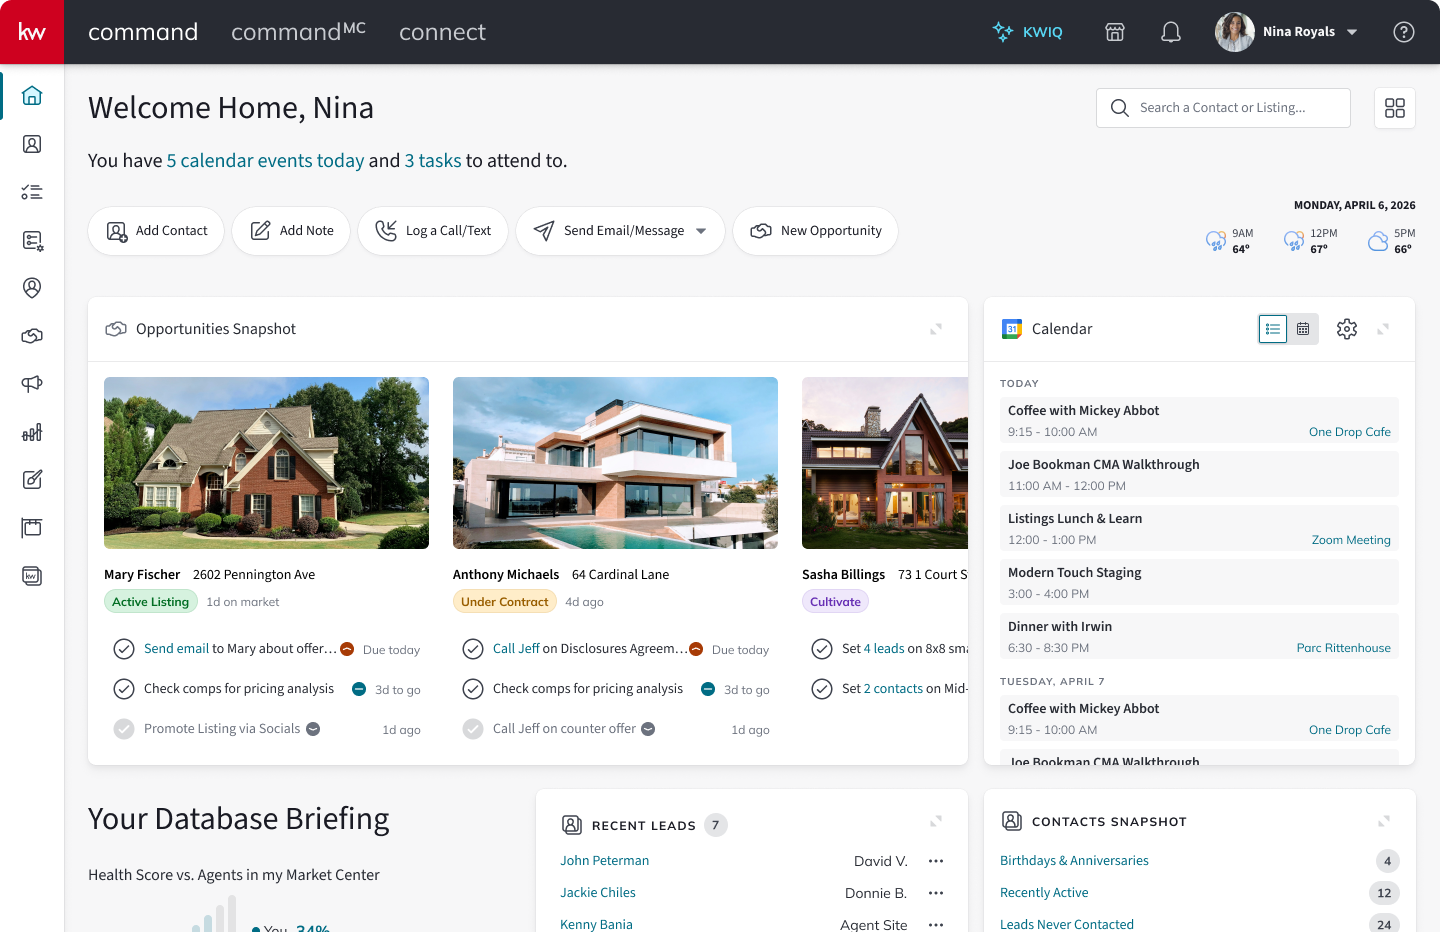Open options menu for Kenny Bania lead
Screen dimensions: 1440x932
(936, 925)
